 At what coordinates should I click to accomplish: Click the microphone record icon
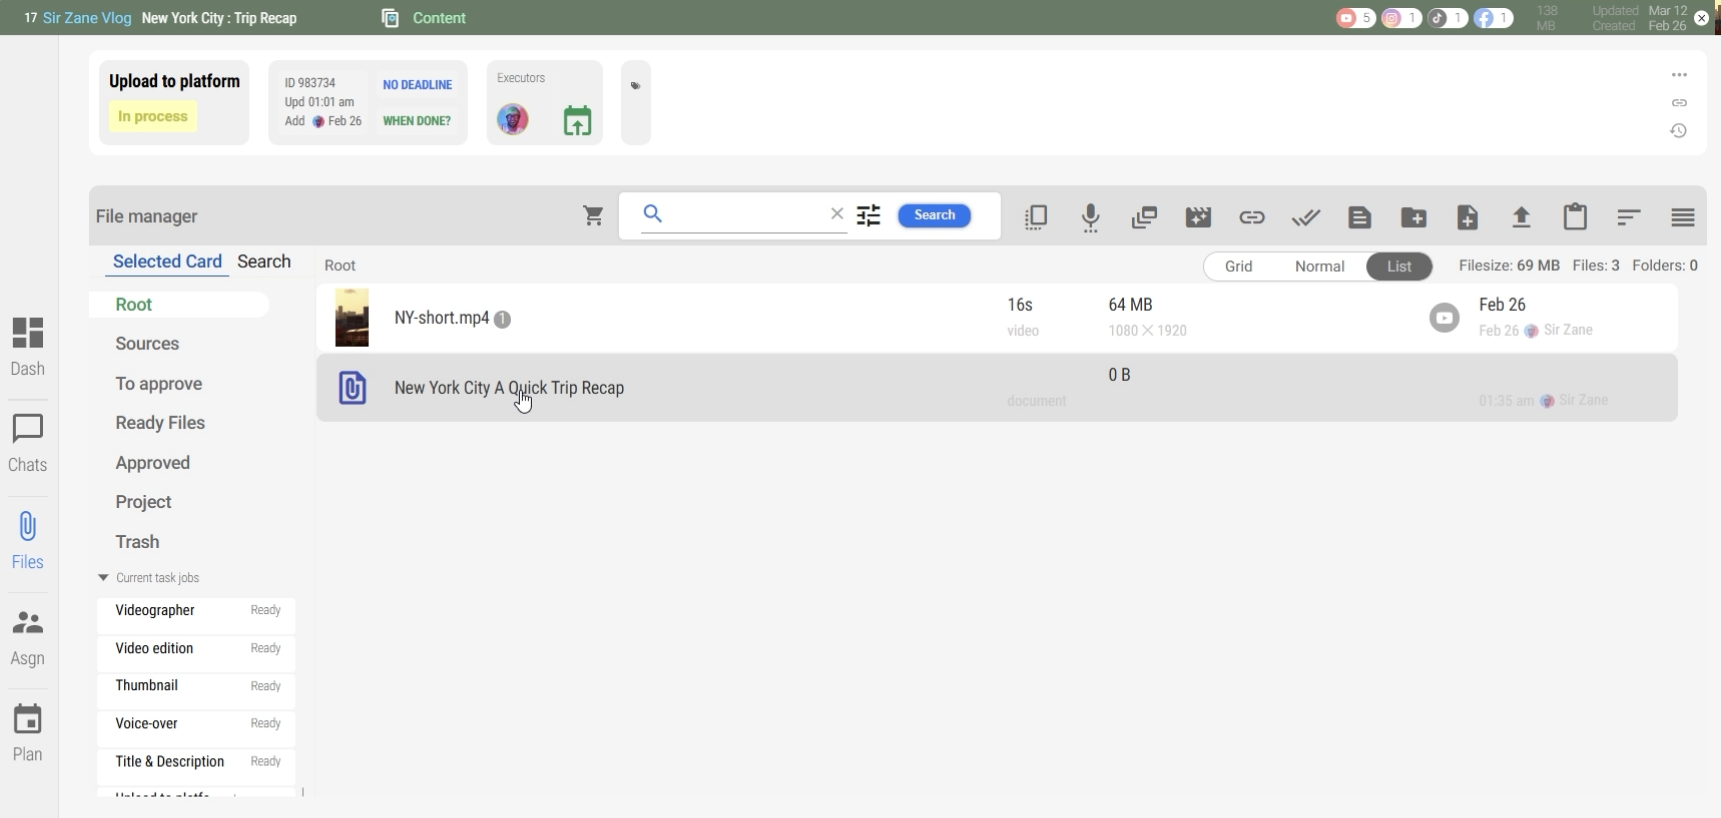1091,218
